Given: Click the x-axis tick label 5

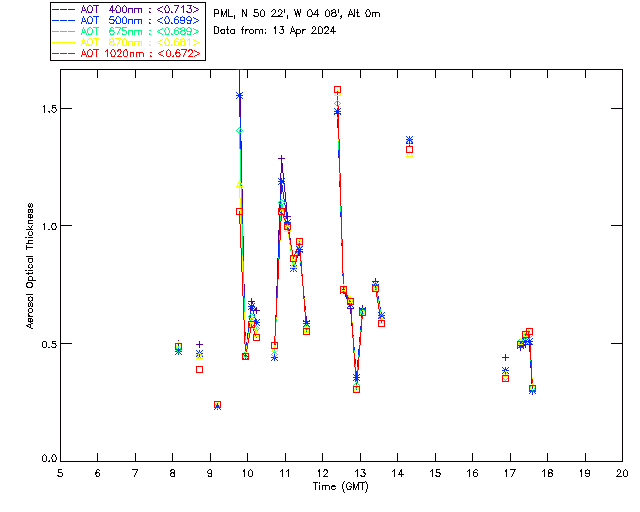Looking at the screenshot, I should click(x=60, y=474).
